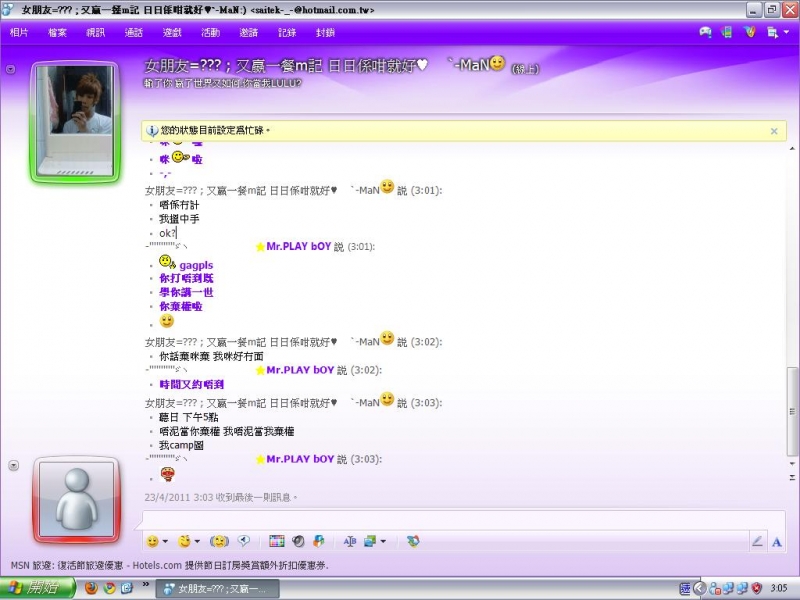Click the 封鎖 (block) menu item
This screenshot has width=800, height=600.
coord(325,33)
